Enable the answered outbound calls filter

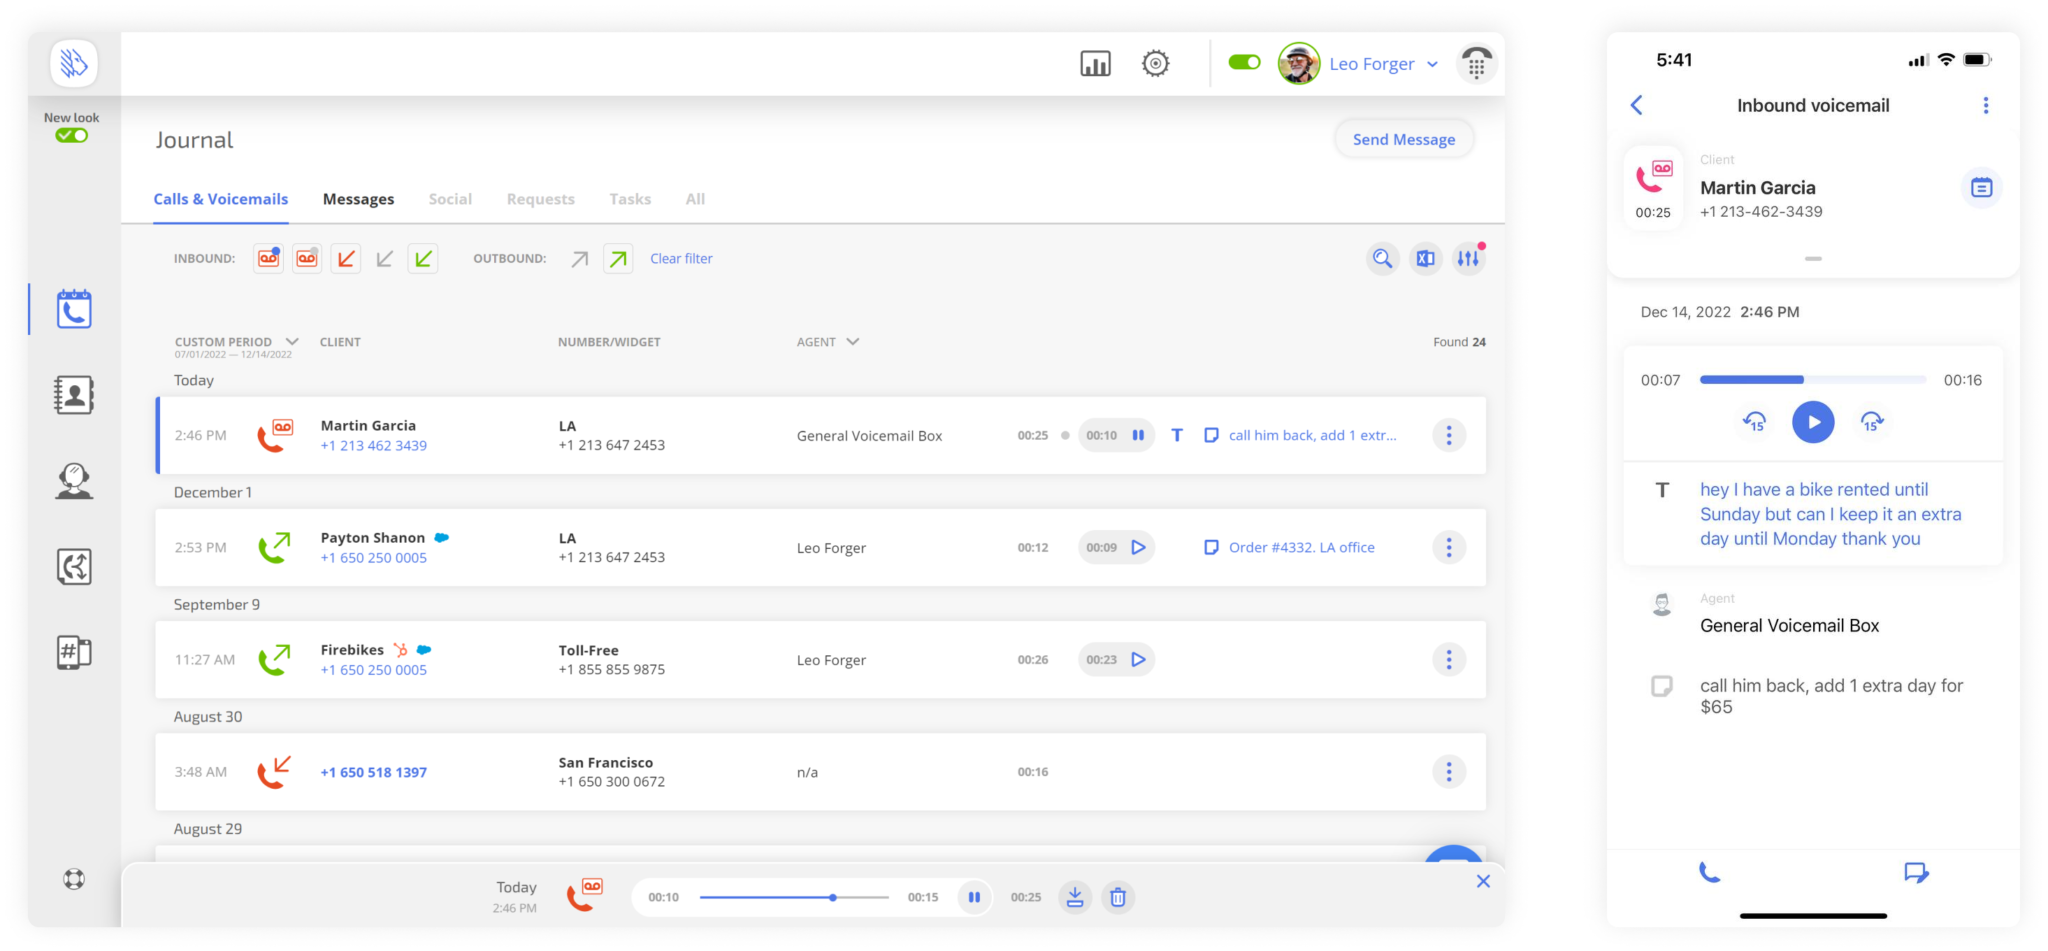tap(618, 258)
